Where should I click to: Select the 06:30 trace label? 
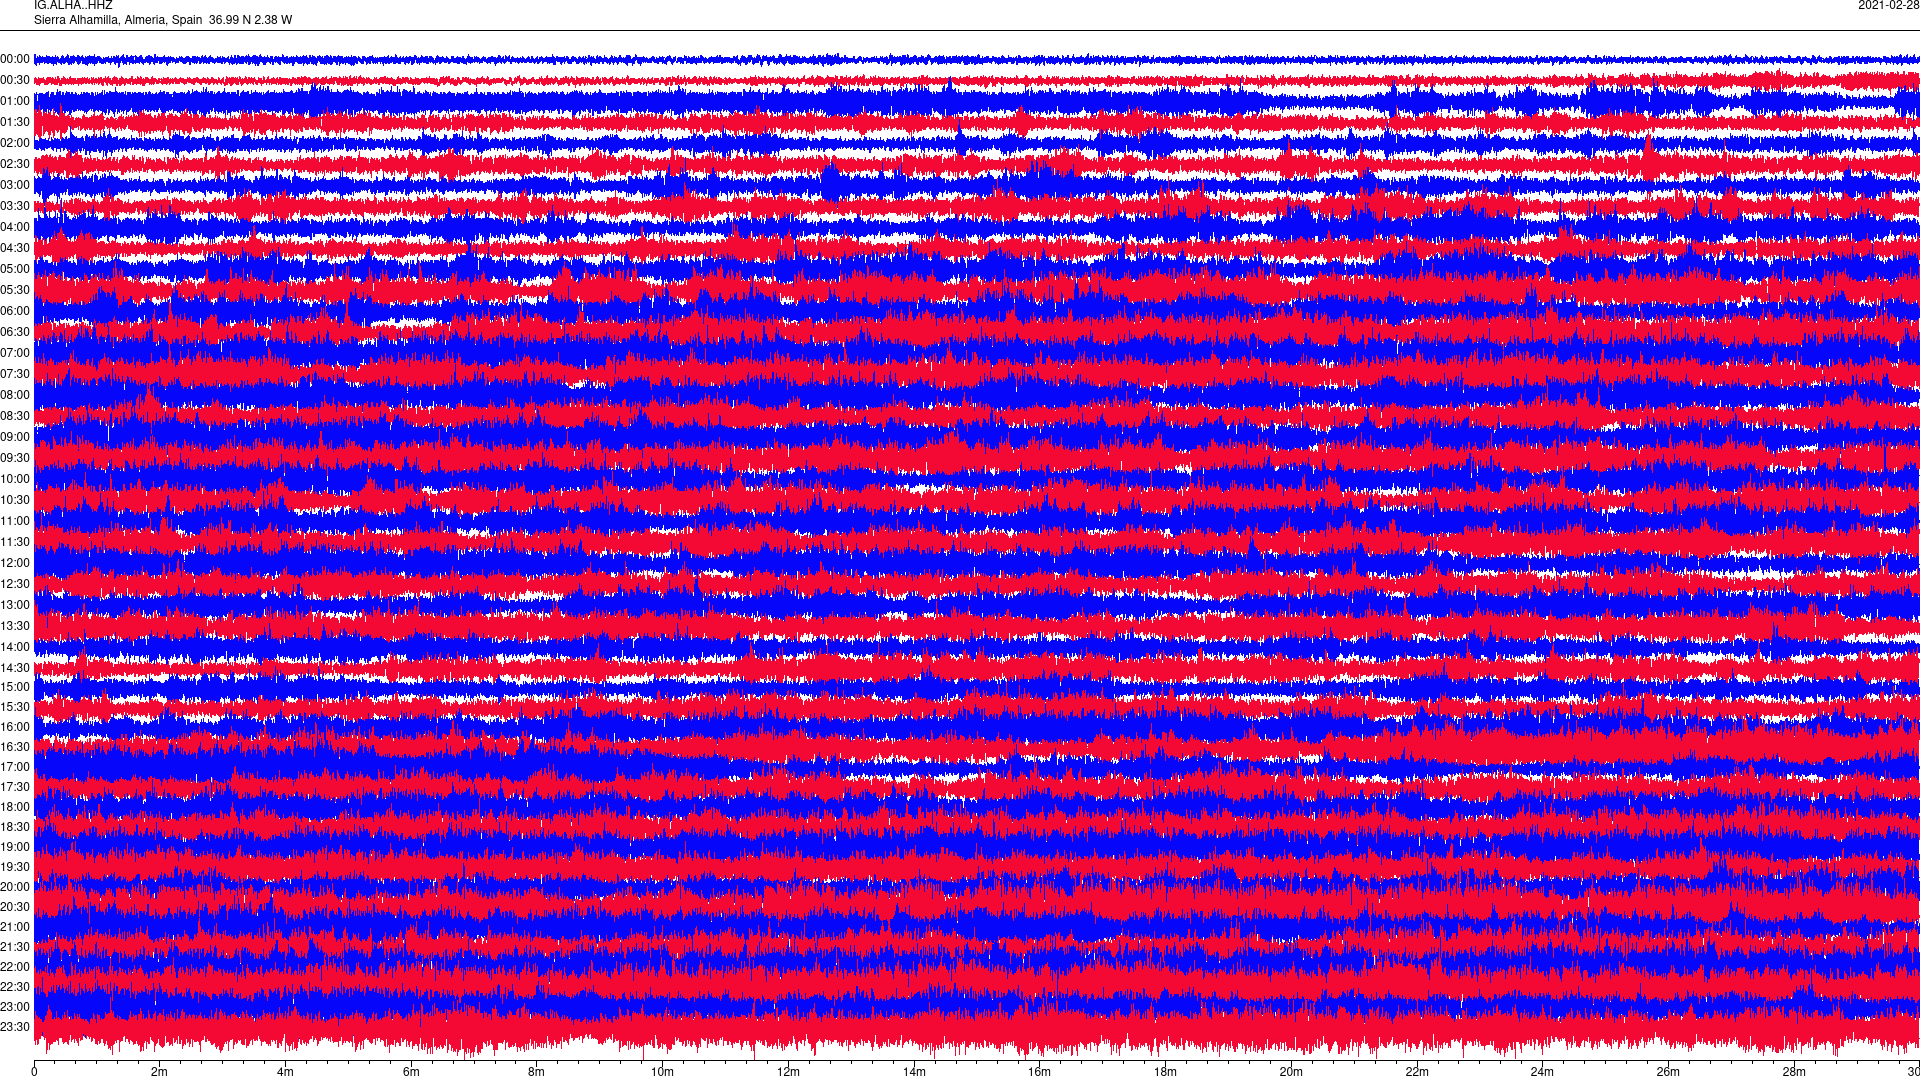click(15, 333)
